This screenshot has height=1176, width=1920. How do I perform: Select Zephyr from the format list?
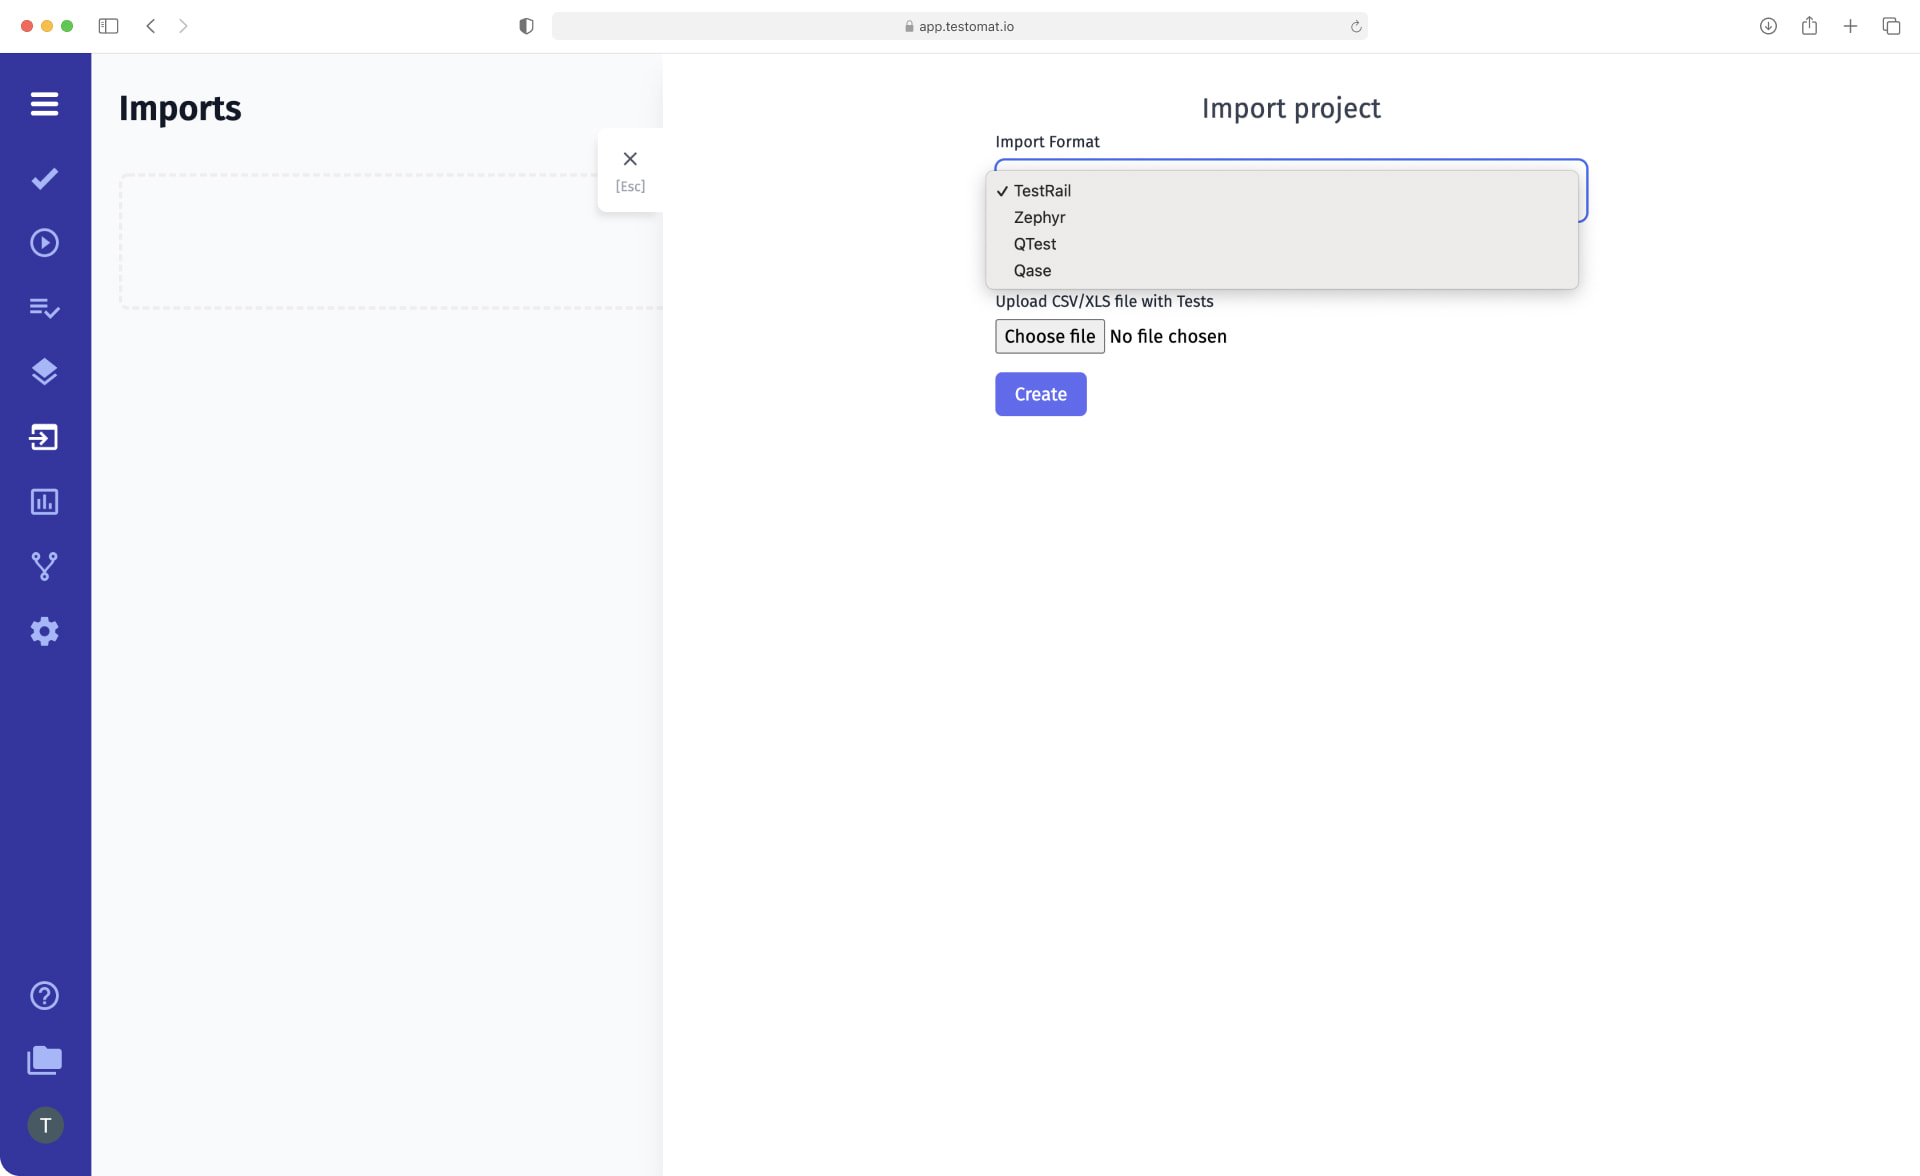click(1038, 217)
